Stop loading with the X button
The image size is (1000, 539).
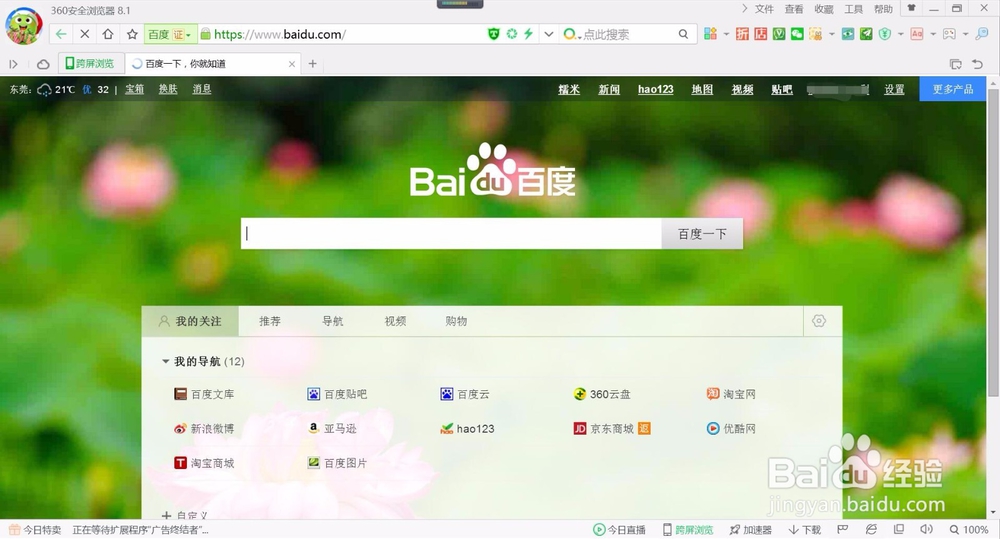click(x=84, y=34)
